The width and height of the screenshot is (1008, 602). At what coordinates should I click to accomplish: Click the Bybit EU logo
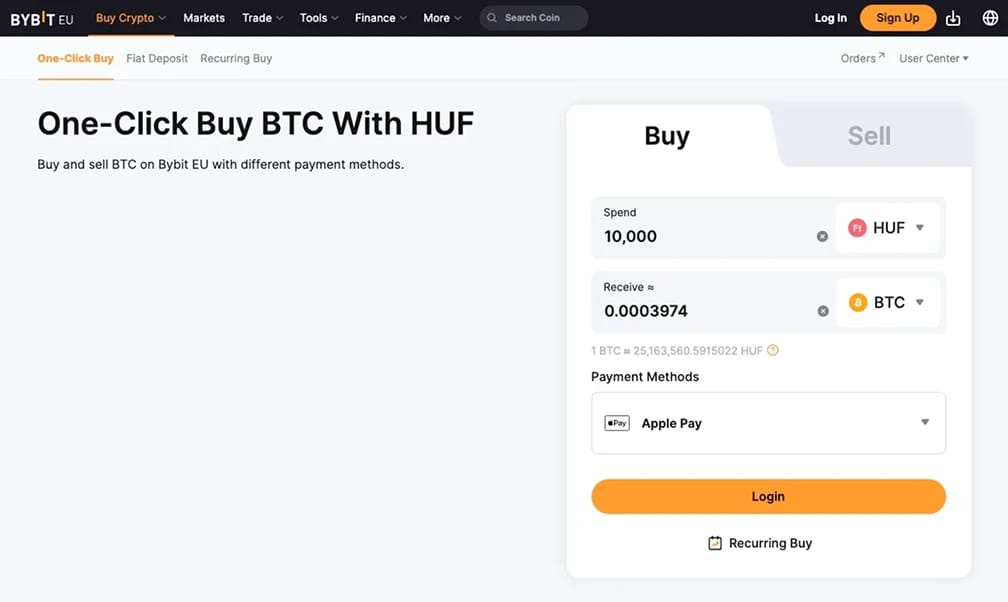tap(42, 19)
